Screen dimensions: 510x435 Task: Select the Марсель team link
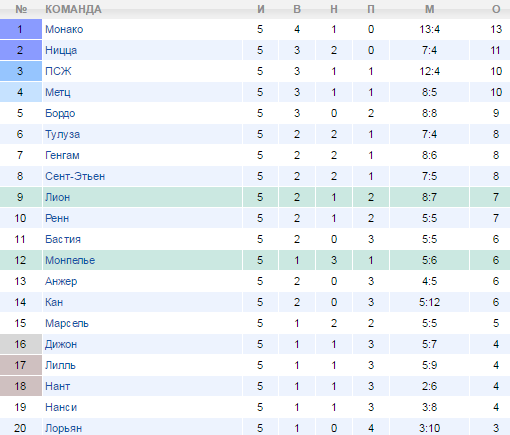(67, 323)
